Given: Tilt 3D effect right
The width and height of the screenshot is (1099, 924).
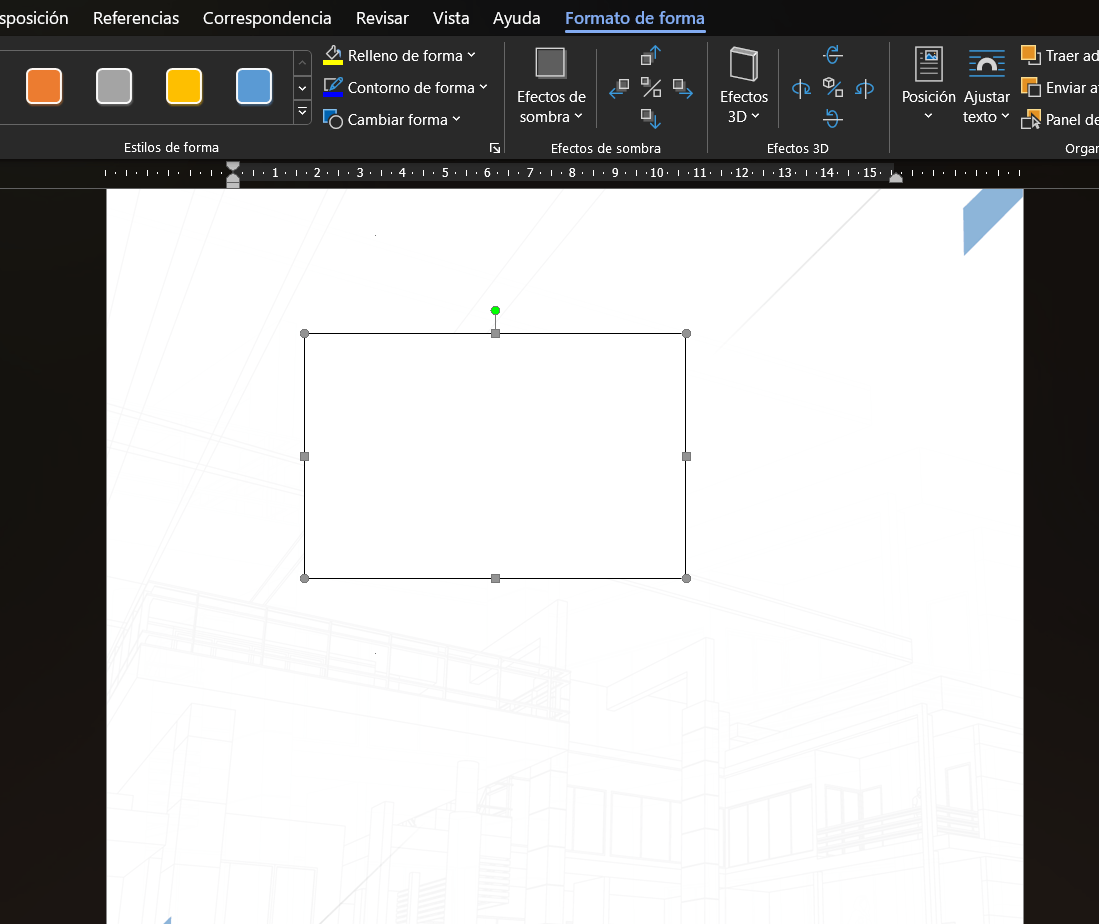Looking at the screenshot, I should (865, 88).
